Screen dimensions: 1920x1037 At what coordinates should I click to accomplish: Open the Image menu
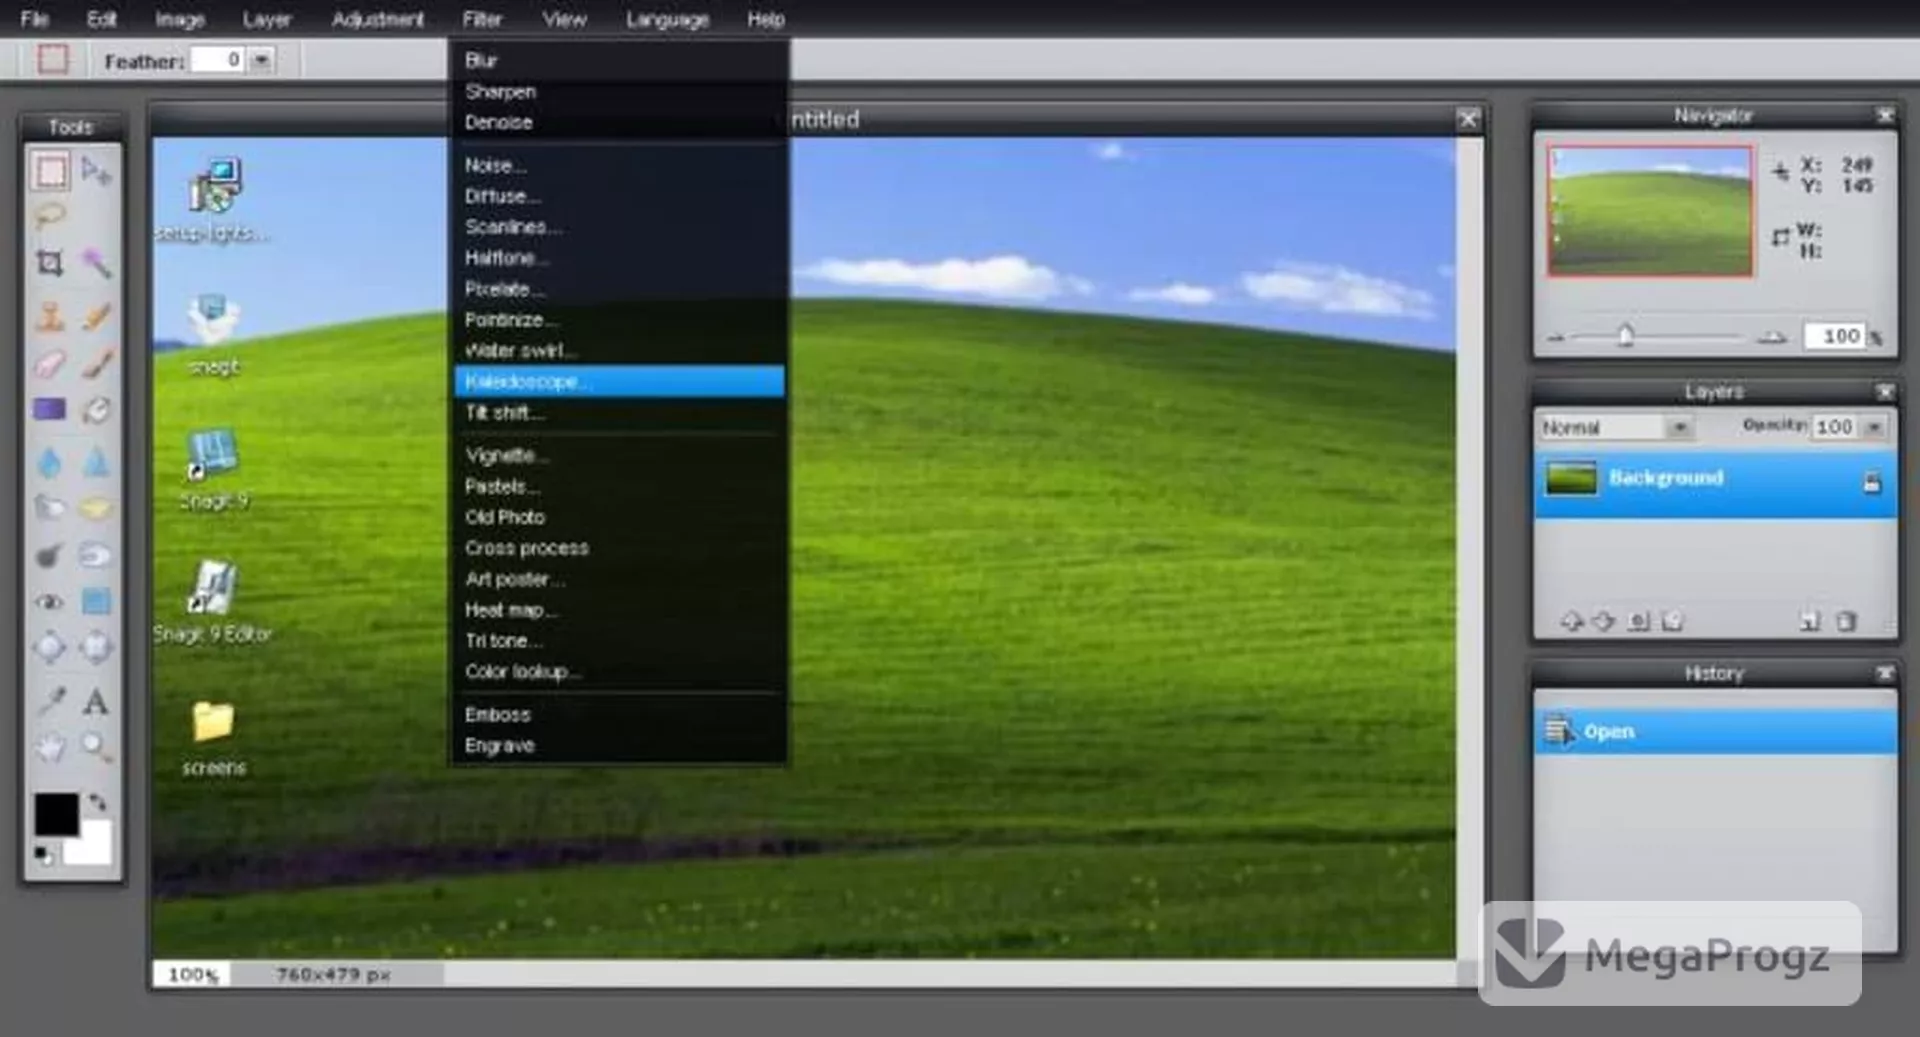(x=180, y=19)
